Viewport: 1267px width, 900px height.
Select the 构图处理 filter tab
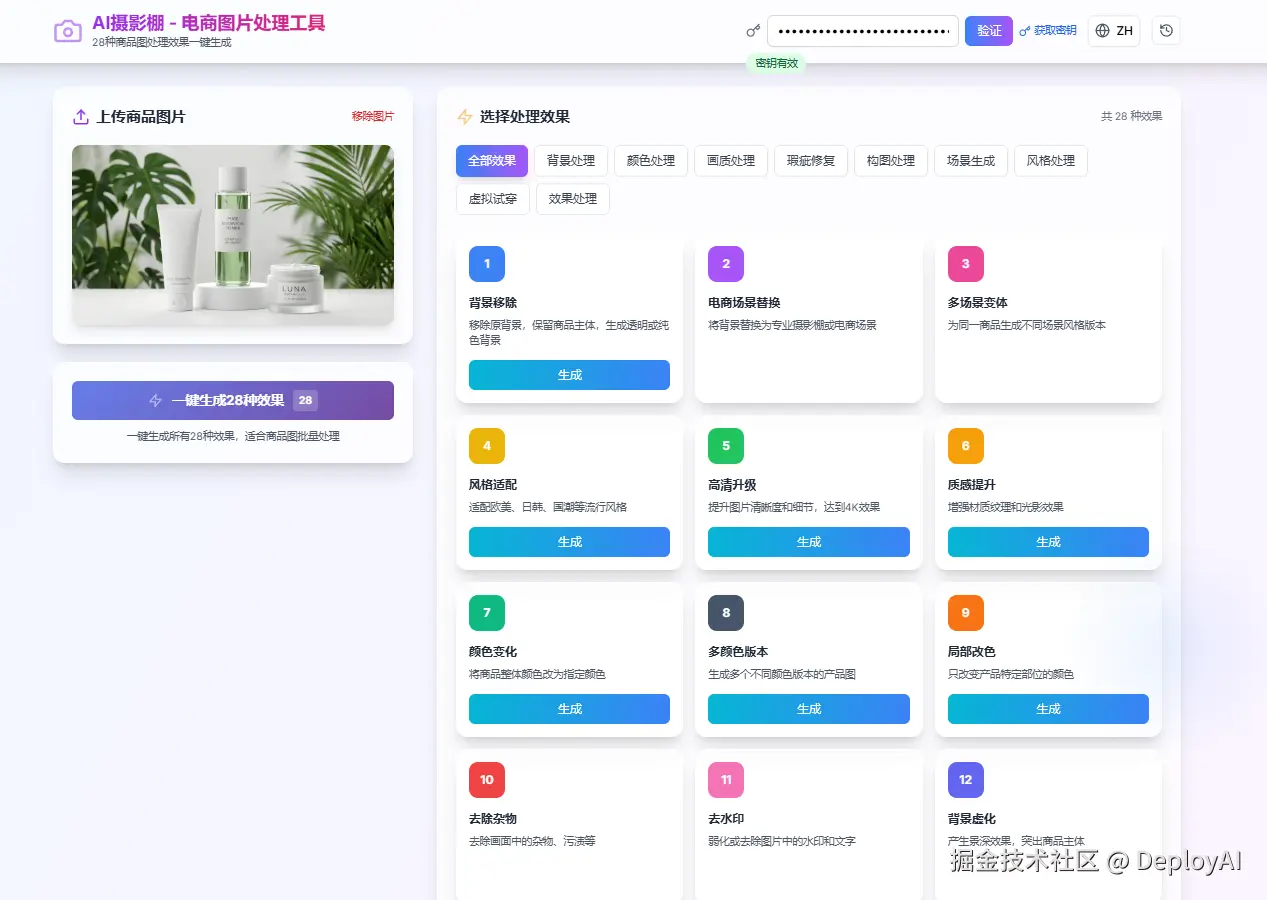click(891, 161)
